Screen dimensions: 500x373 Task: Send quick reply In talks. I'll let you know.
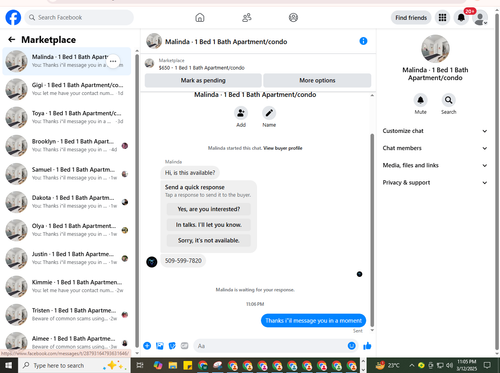tap(209, 225)
